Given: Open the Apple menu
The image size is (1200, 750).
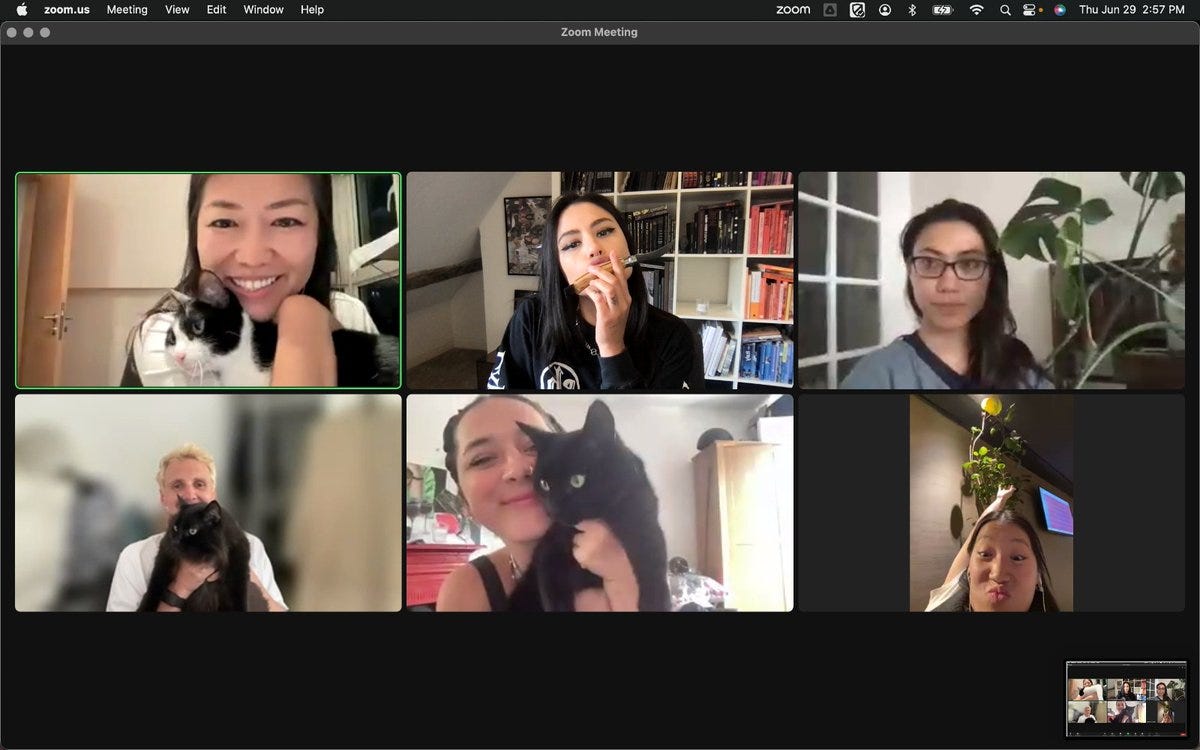Looking at the screenshot, I should (22, 9).
